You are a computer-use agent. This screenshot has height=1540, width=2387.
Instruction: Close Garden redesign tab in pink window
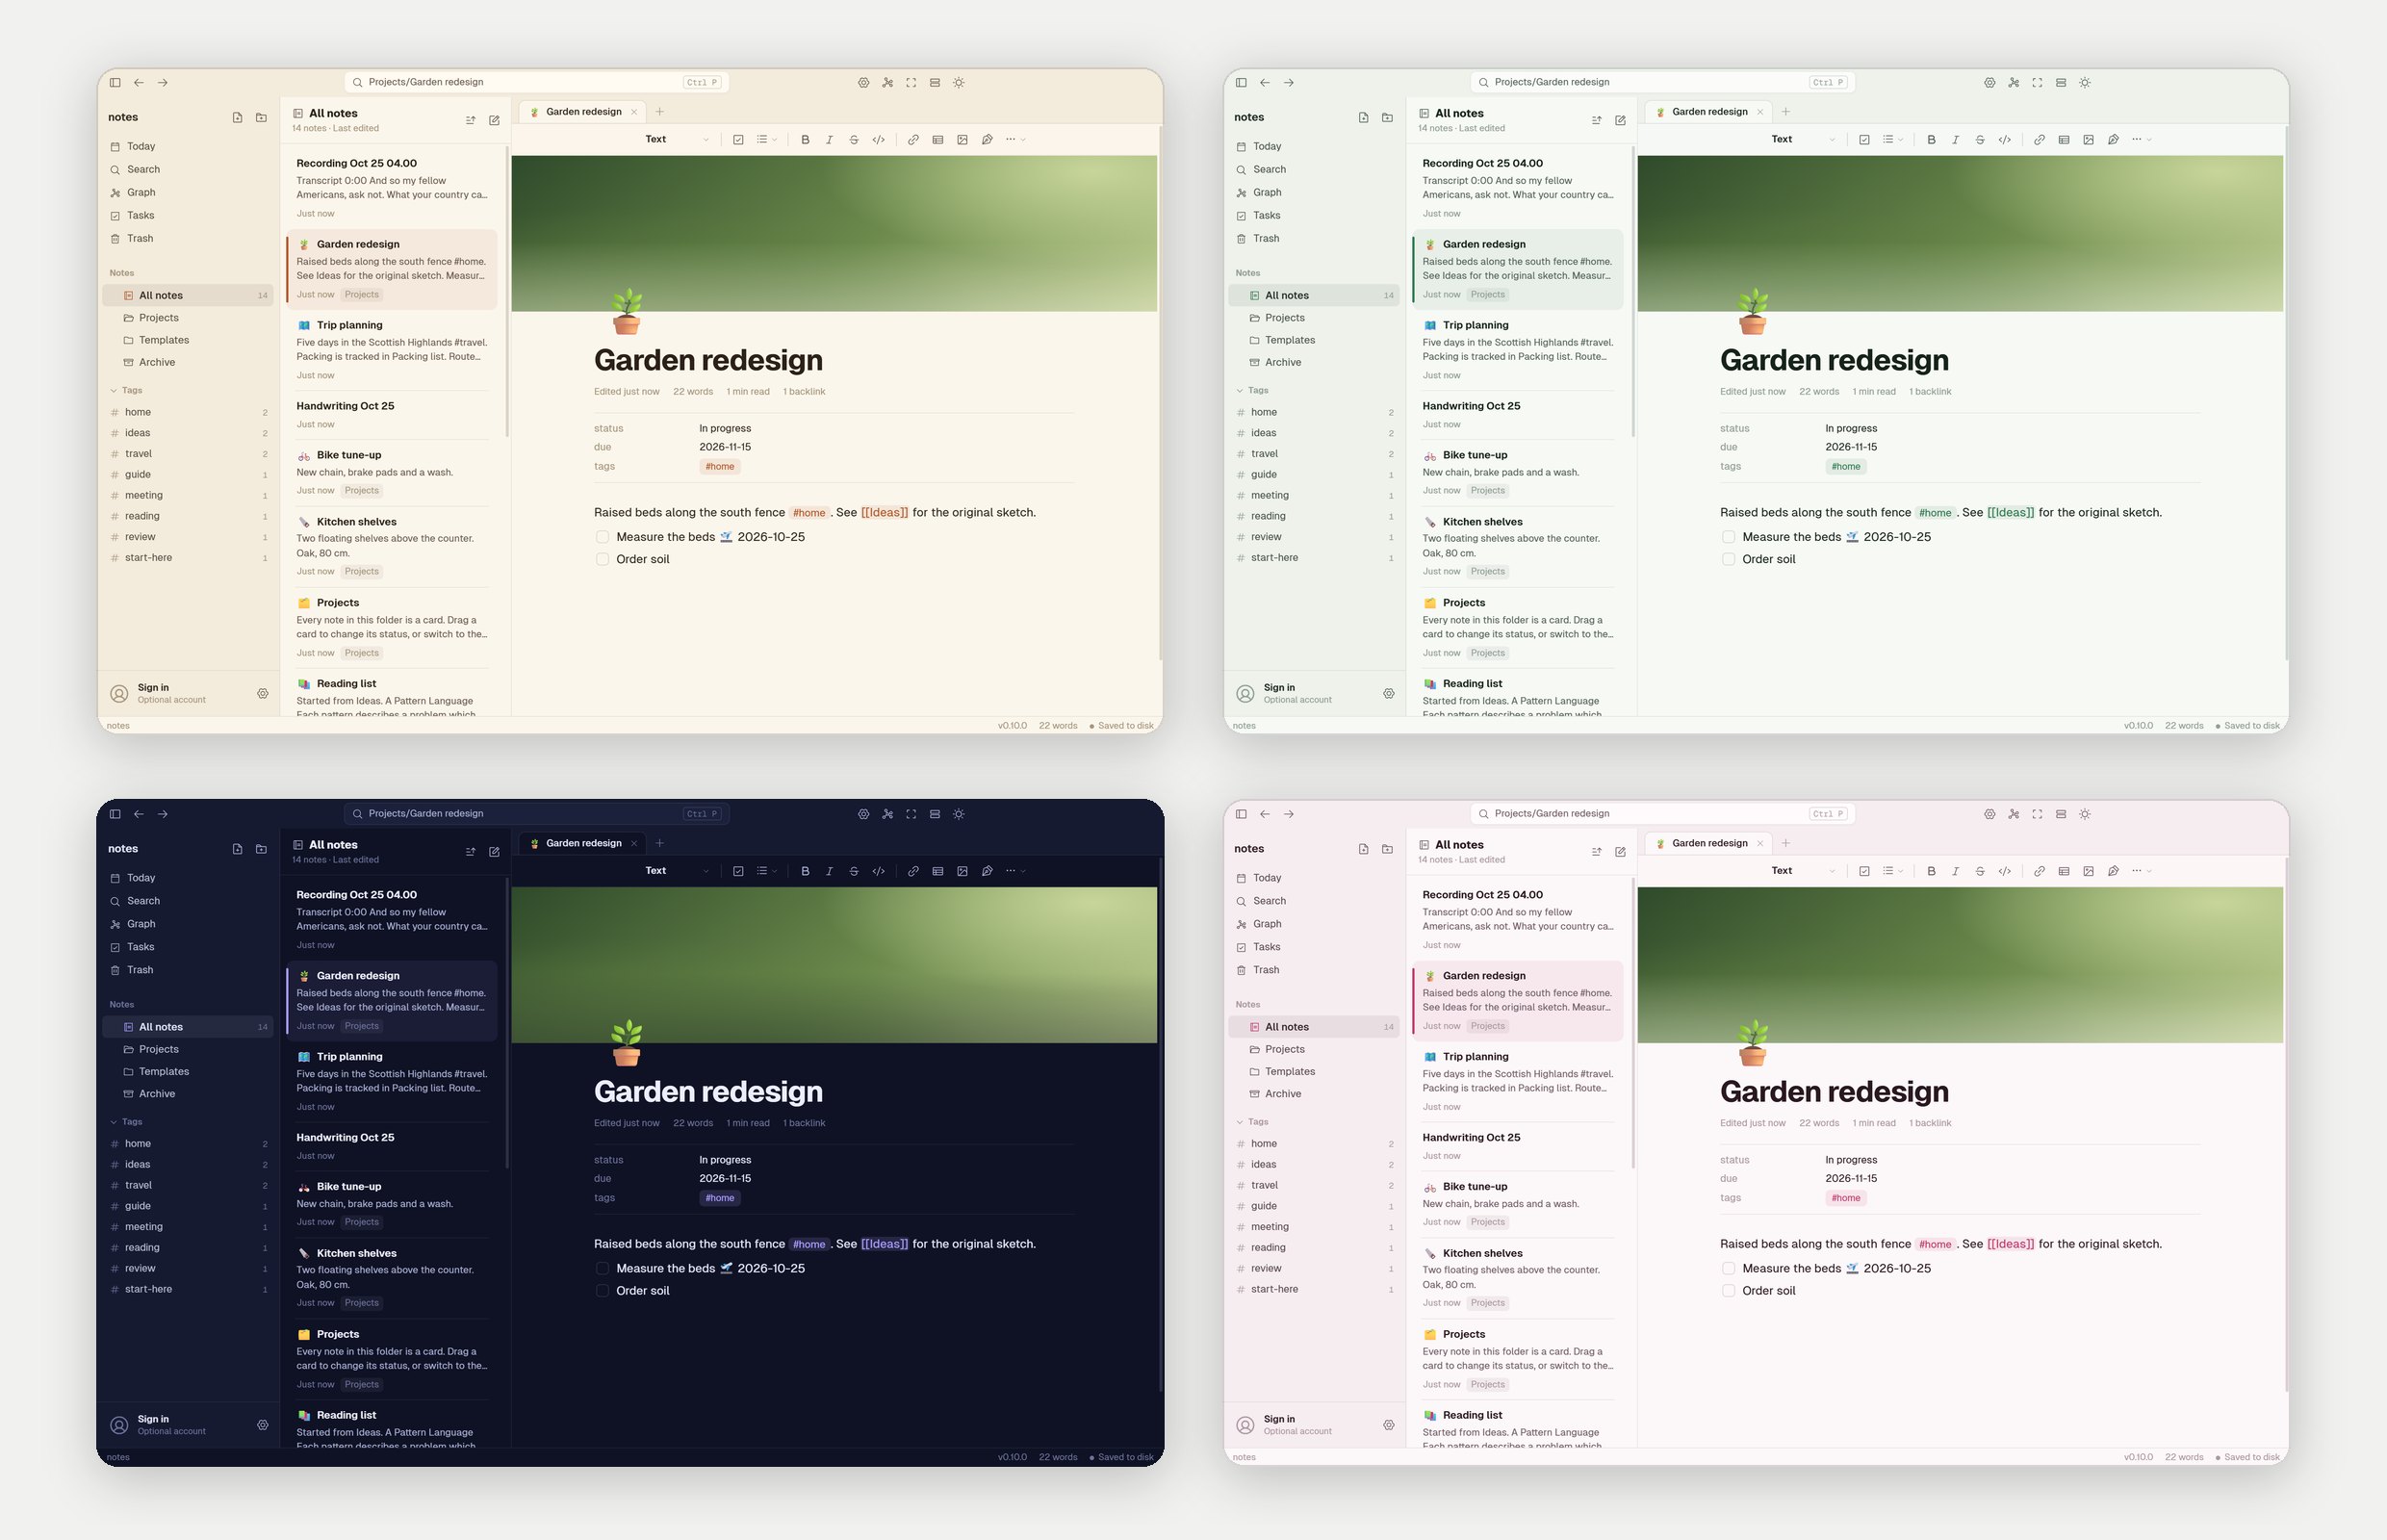coord(1760,844)
